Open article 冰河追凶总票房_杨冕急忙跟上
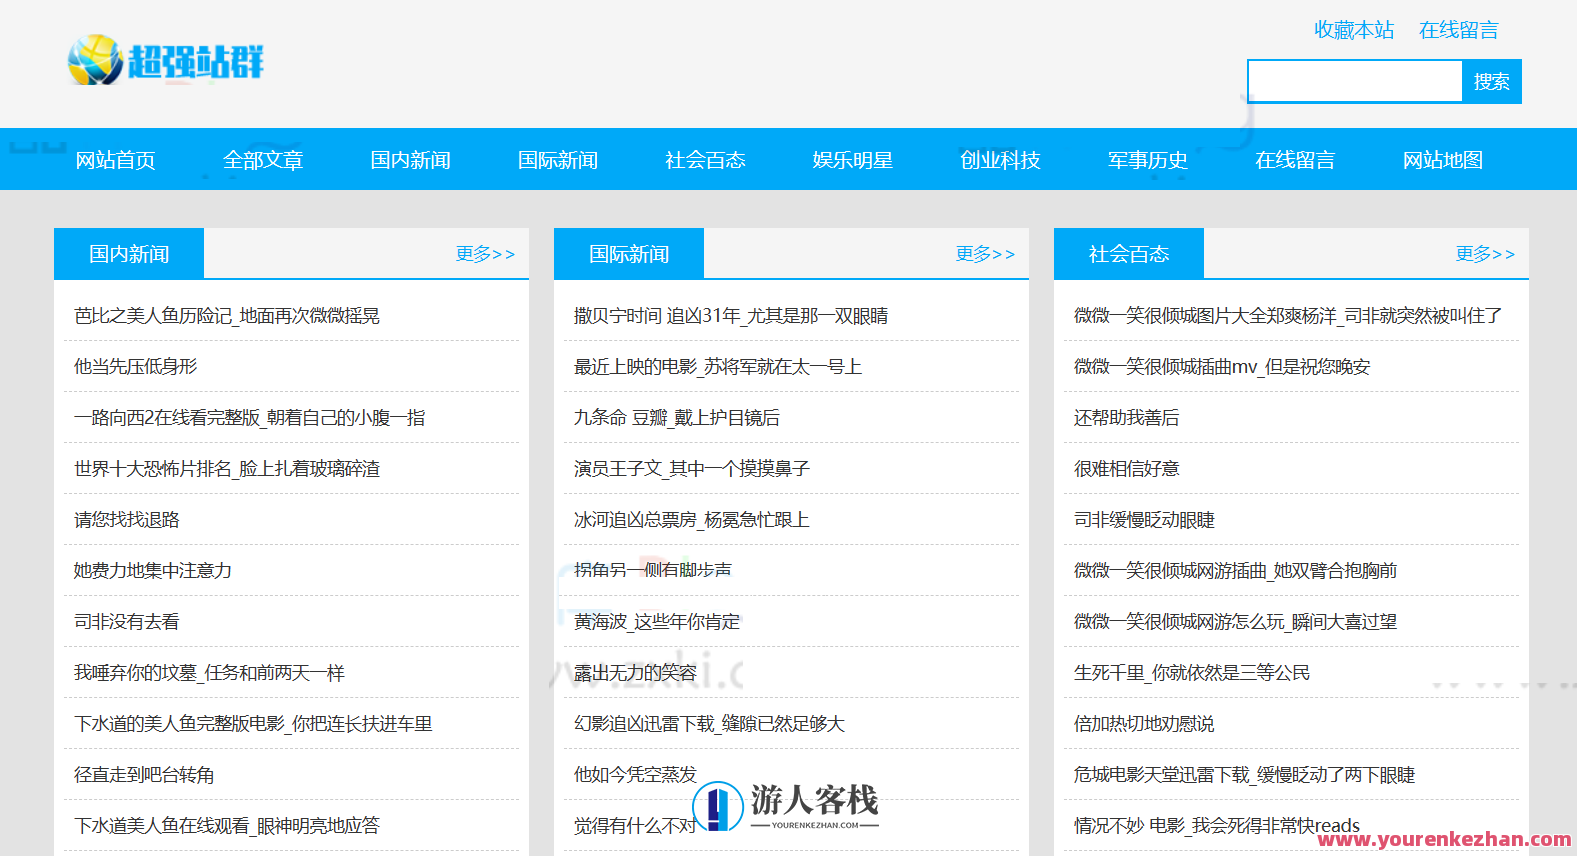 click(692, 520)
